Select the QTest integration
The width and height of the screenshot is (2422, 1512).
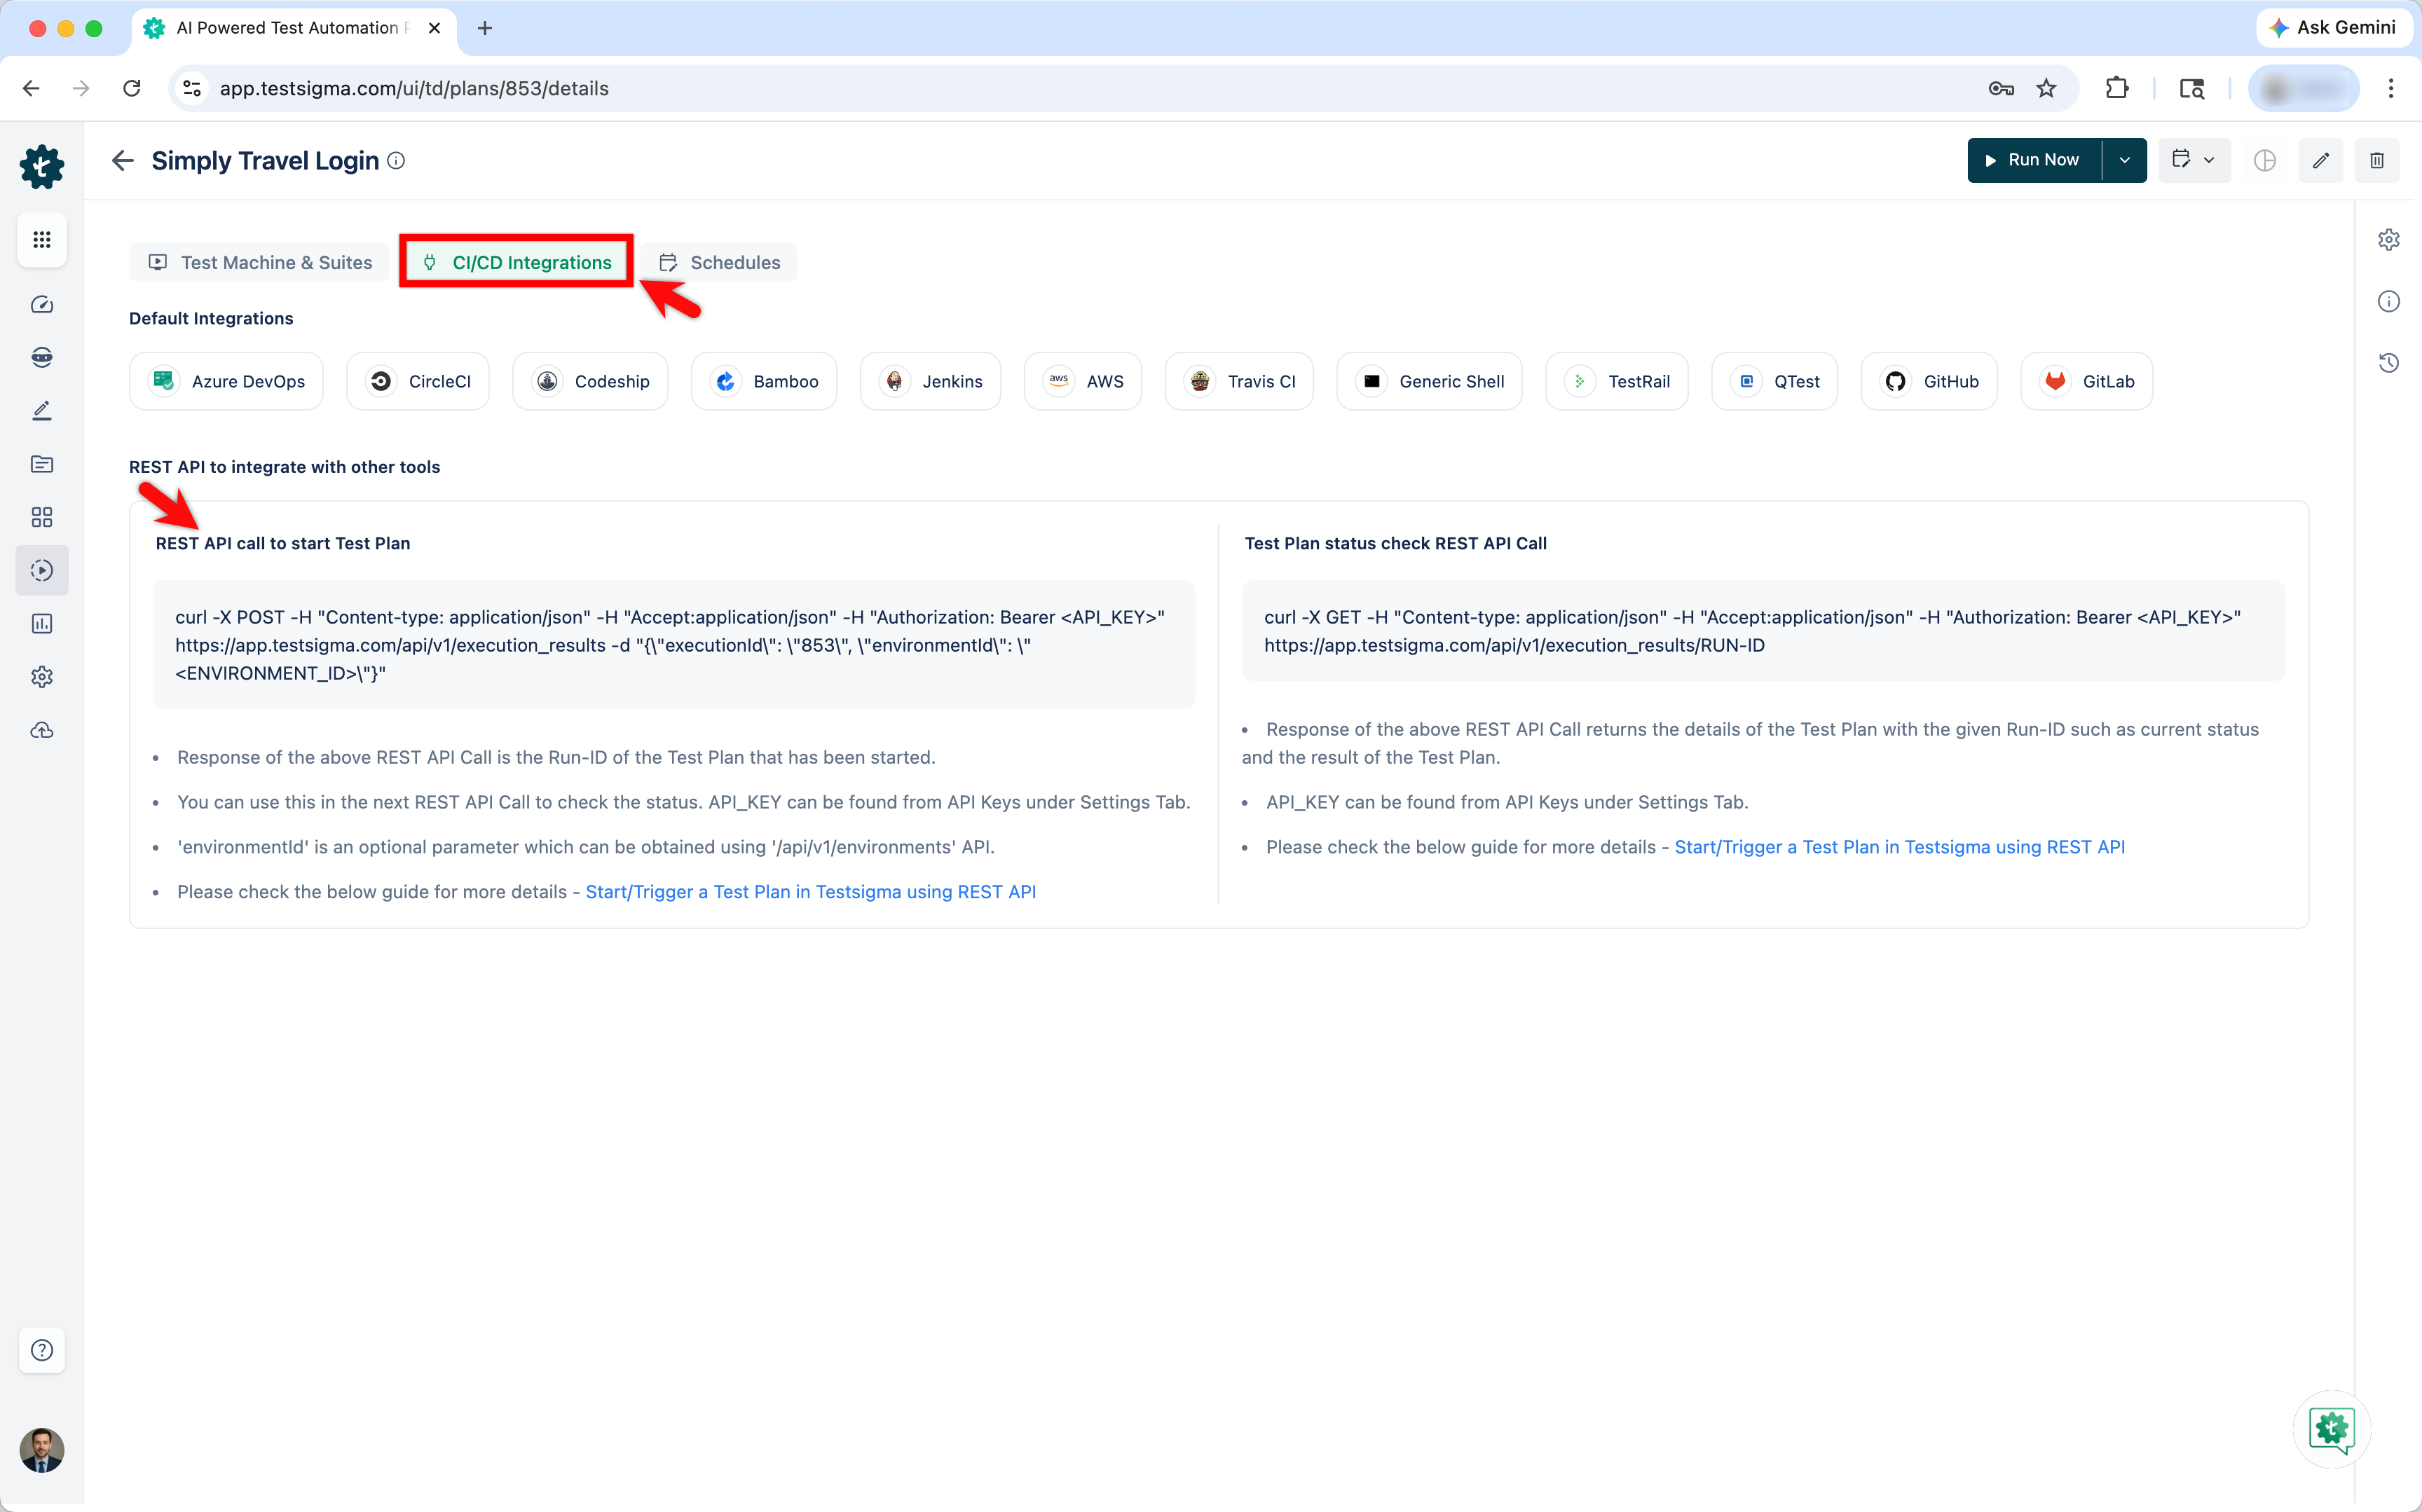point(1775,381)
